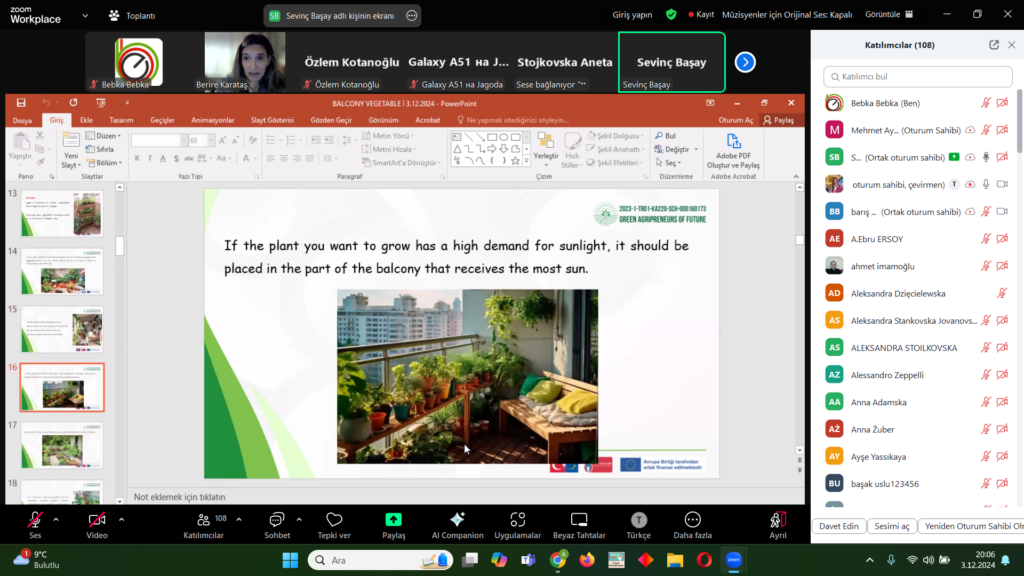Viewport: 1024px width, 576px height.
Task: Turn on camera with Video button
Action: click(96, 520)
